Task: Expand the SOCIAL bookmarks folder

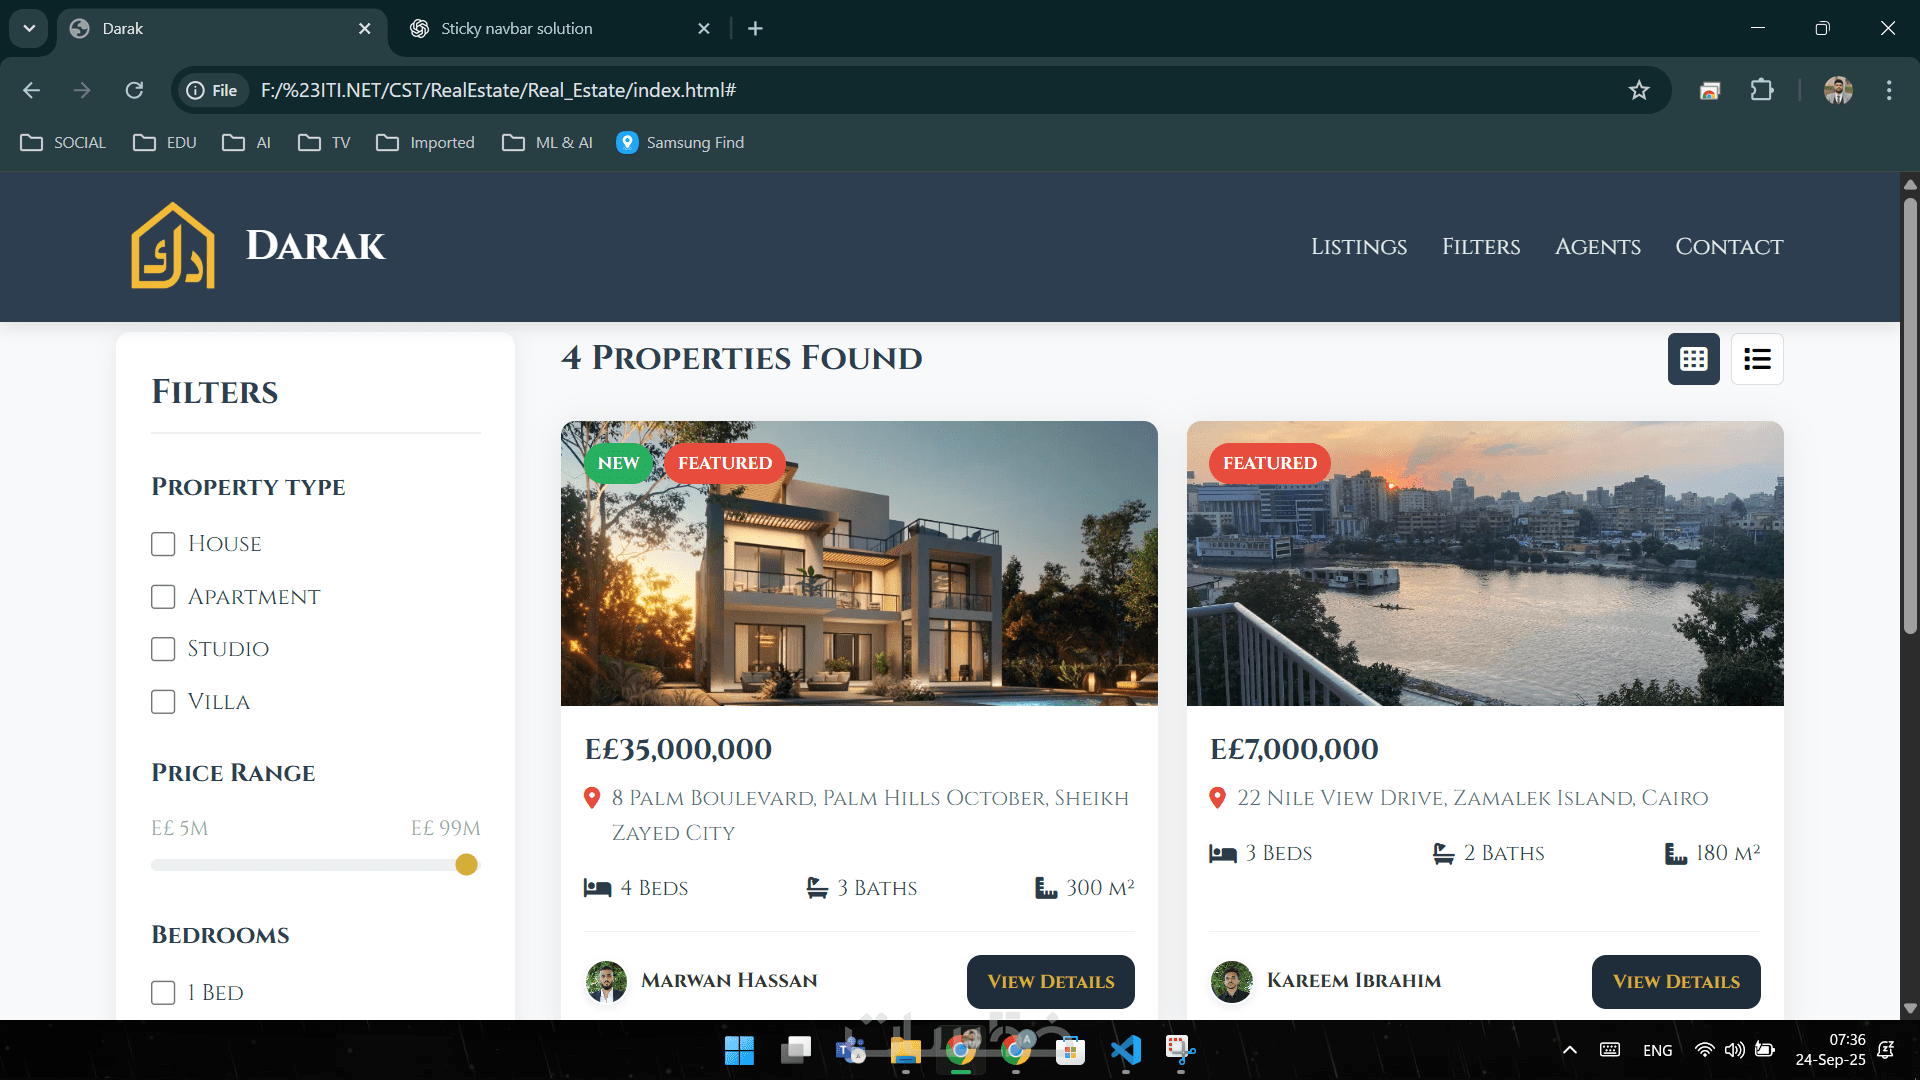Action: pyautogui.click(x=63, y=142)
